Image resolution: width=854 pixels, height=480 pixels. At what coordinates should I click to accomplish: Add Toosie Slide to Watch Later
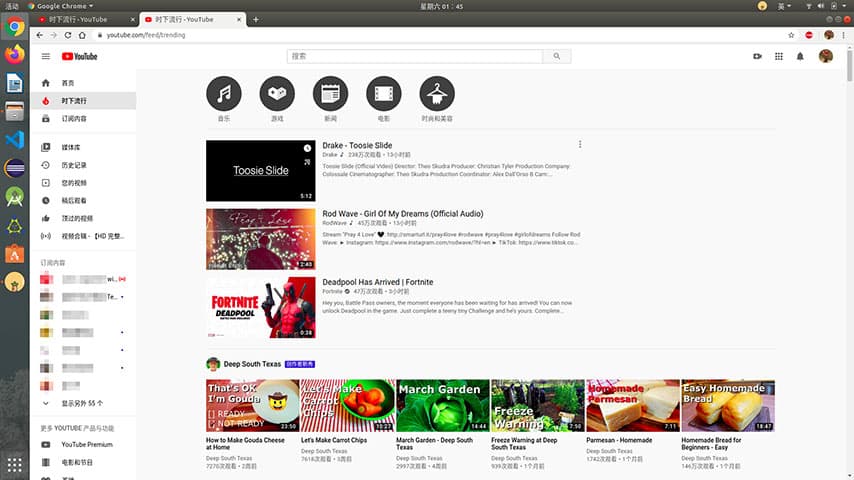(x=307, y=148)
